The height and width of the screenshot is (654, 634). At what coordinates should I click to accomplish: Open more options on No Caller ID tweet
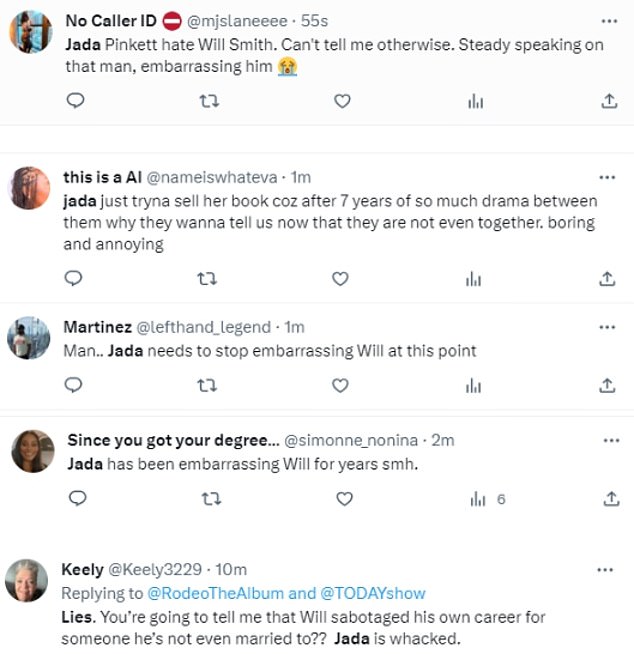click(607, 20)
